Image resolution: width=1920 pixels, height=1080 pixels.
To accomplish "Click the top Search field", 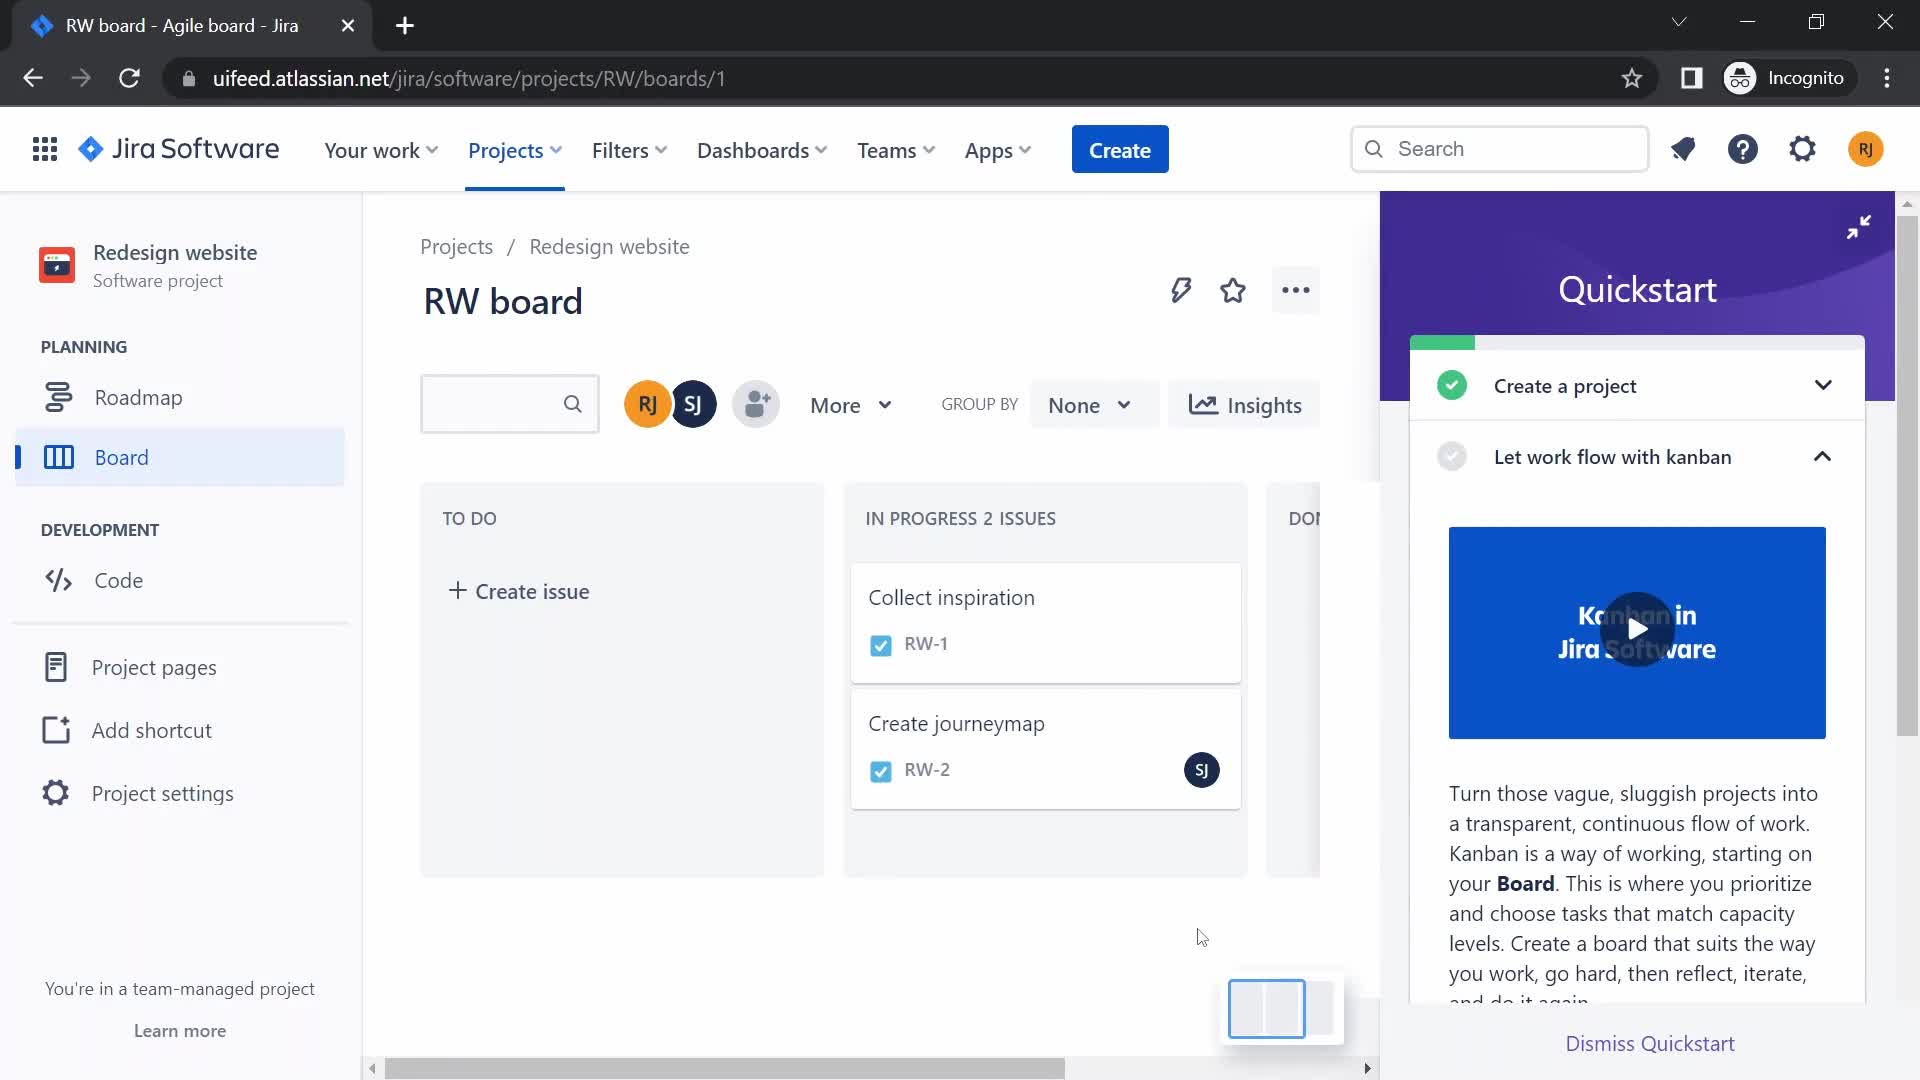I will click(x=1499, y=149).
